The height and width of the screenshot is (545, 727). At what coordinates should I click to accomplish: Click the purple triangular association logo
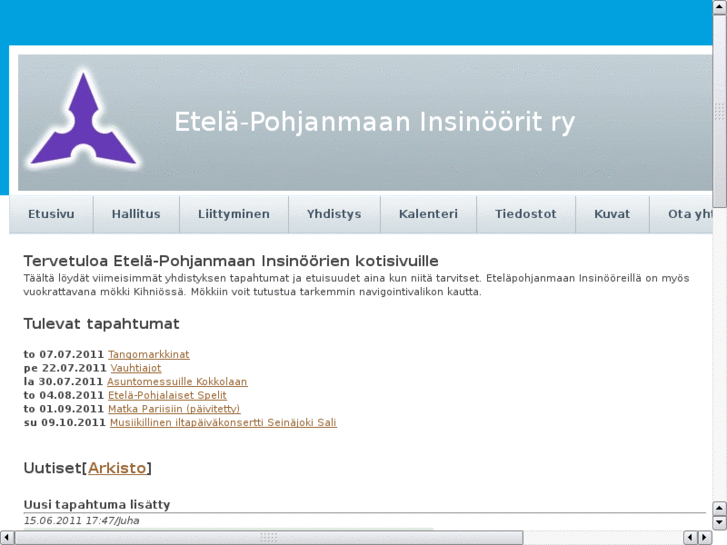pos(84,120)
